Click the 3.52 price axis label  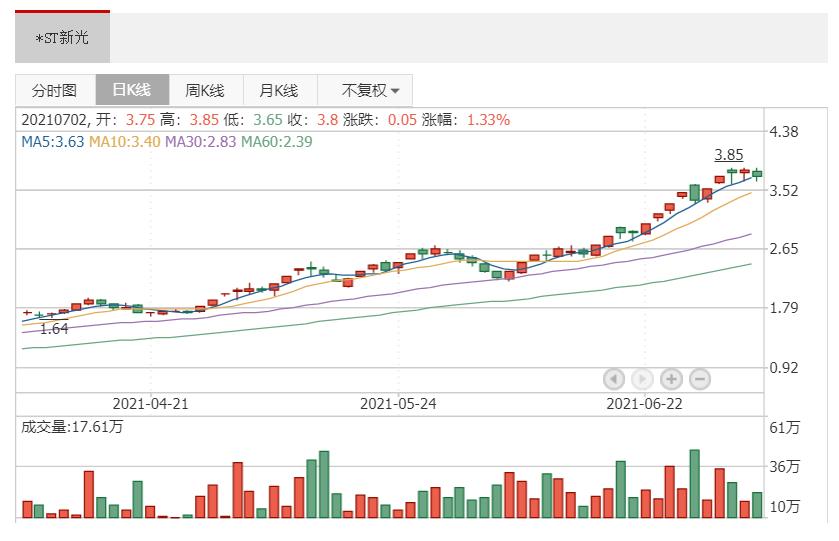(x=783, y=191)
